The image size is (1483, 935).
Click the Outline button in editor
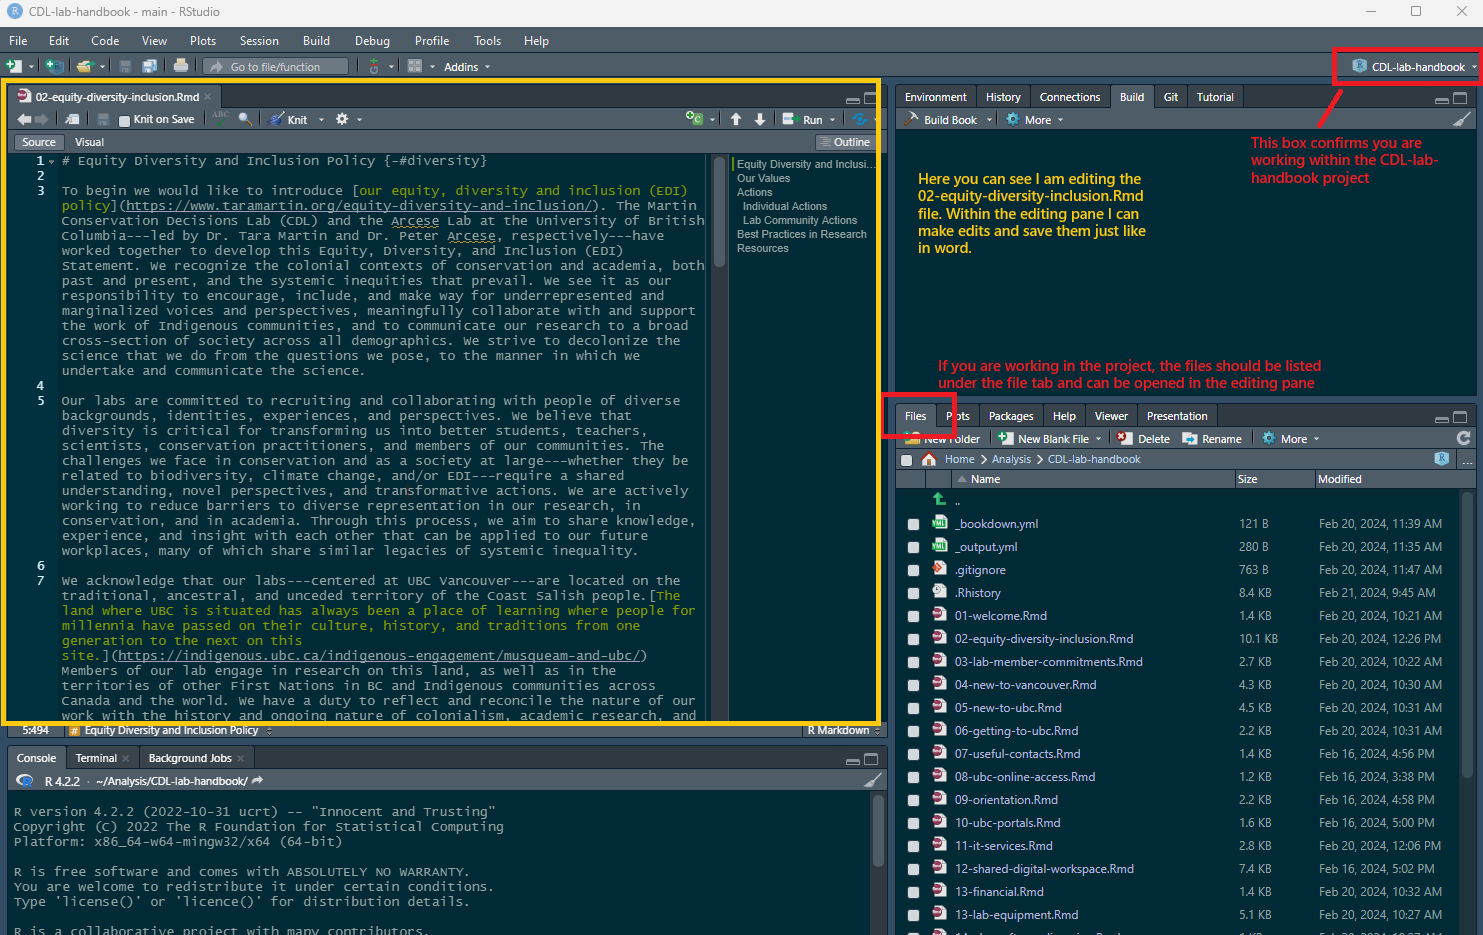844,142
